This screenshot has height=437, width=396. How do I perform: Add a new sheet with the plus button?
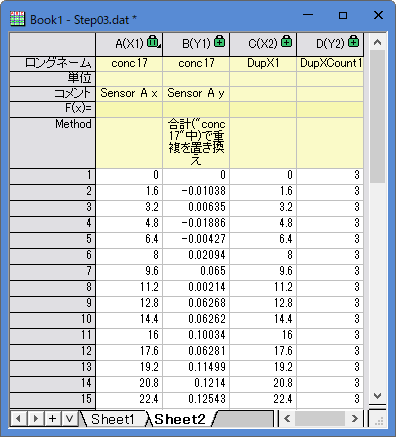[52, 418]
